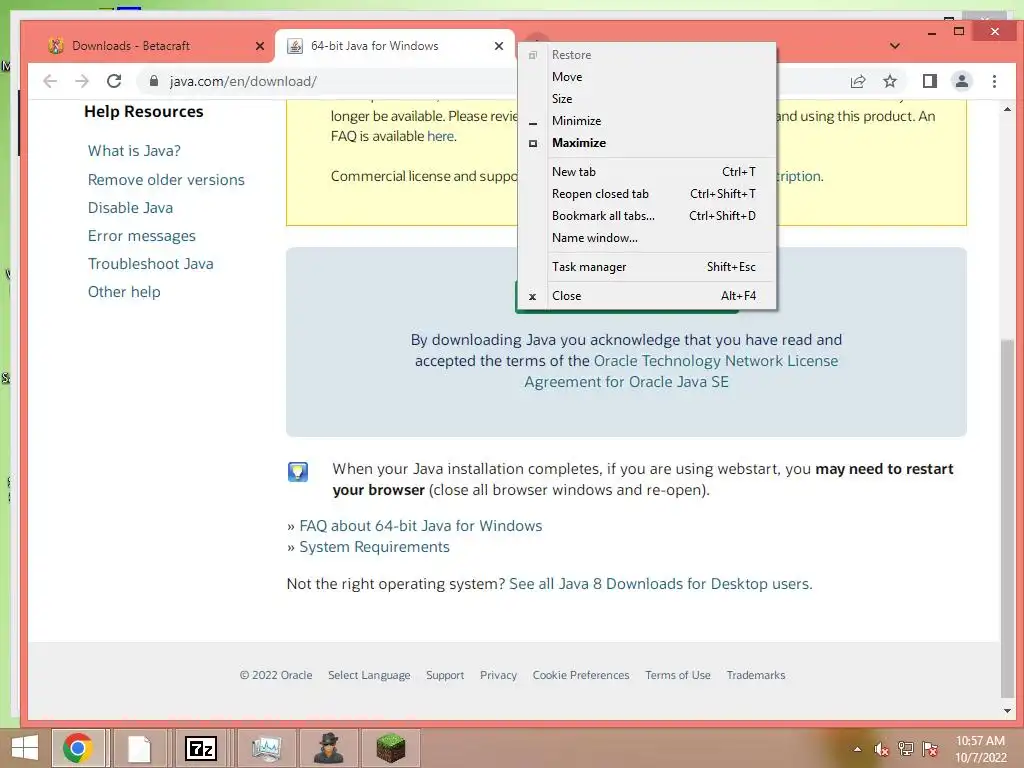Open the Chrome profile avatar
This screenshot has height=768, width=1024.
(x=961, y=81)
